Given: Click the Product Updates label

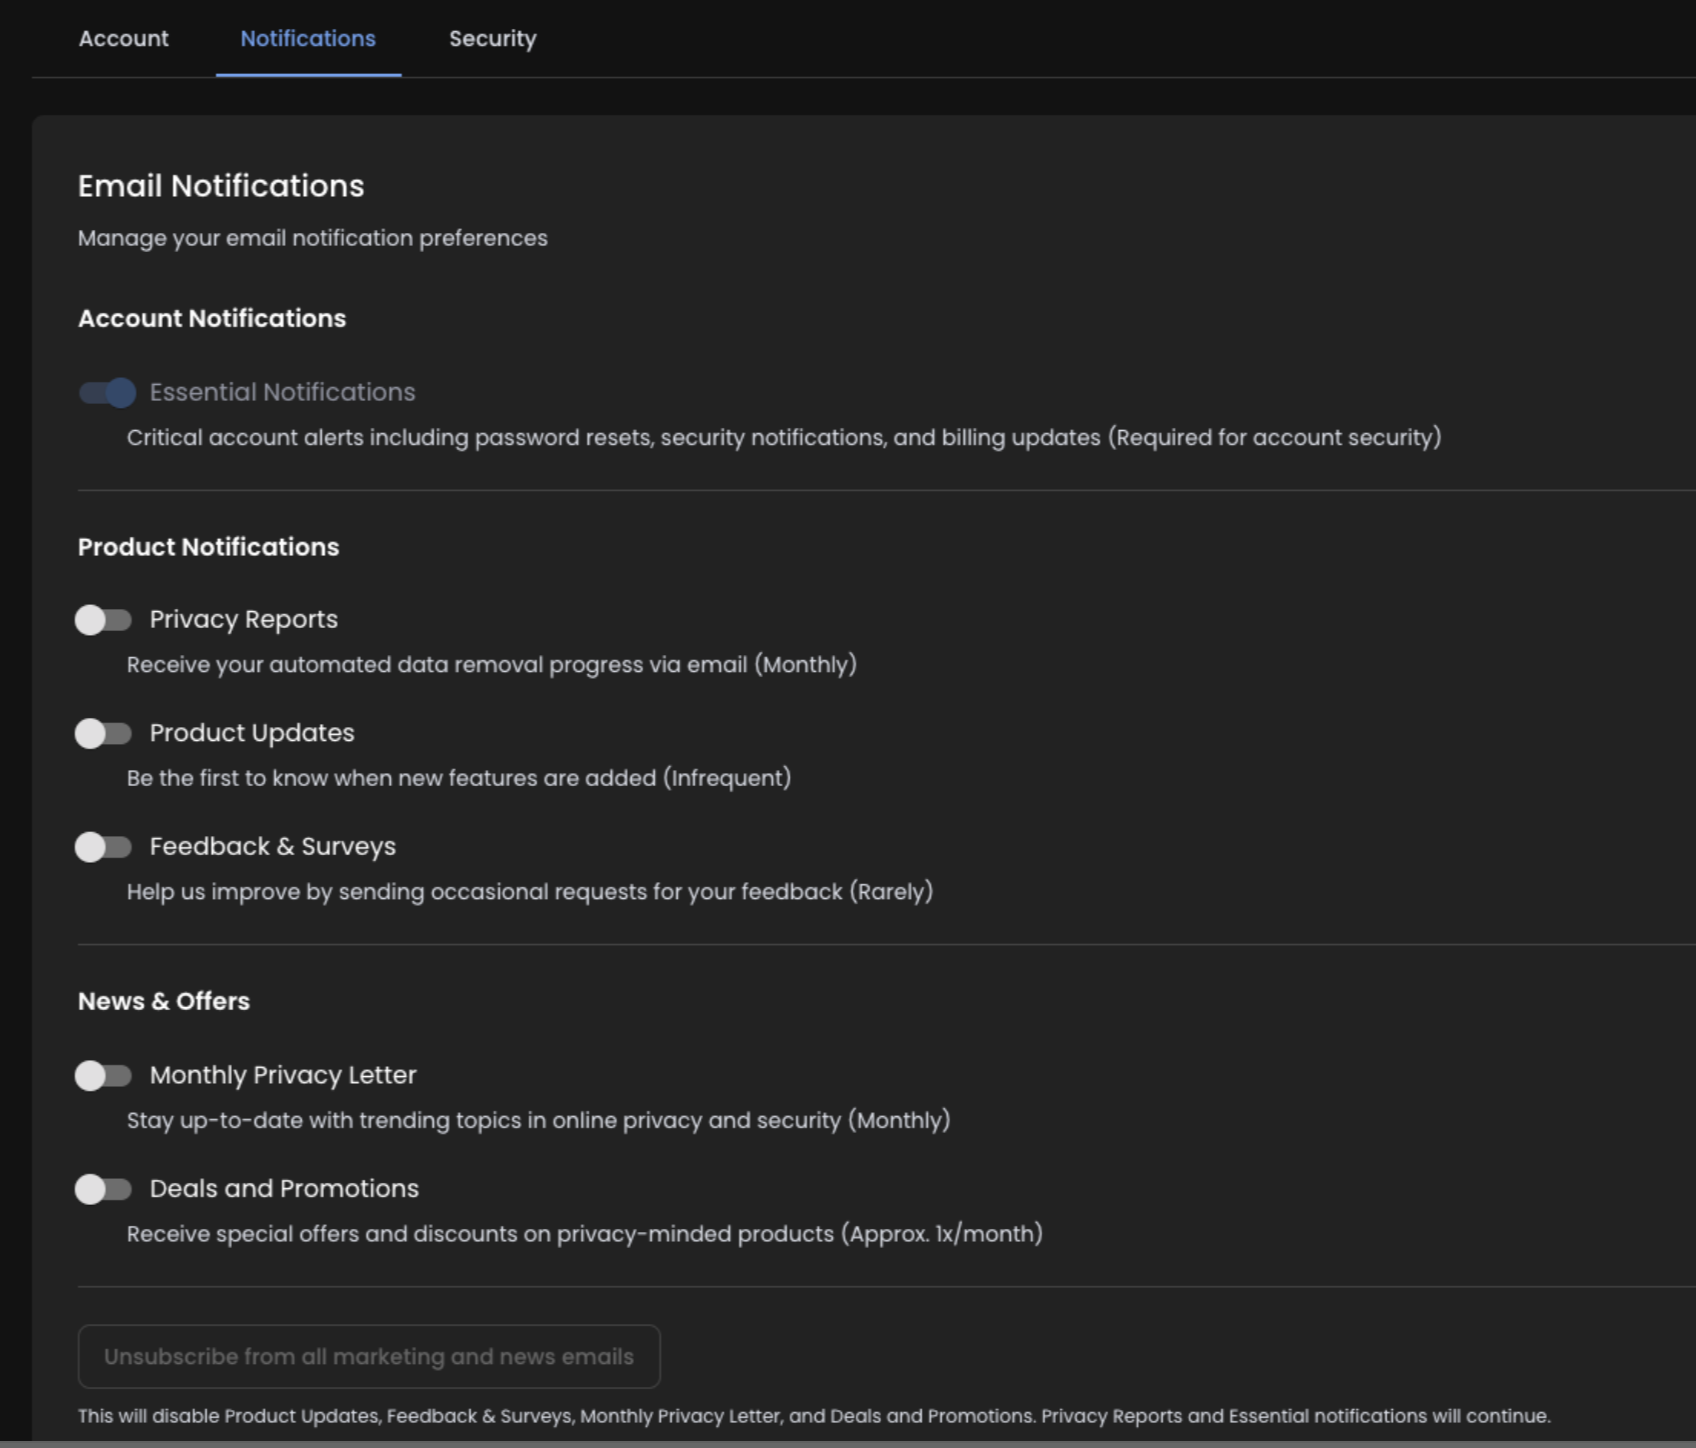Looking at the screenshot, I should [x=252, y=733].
